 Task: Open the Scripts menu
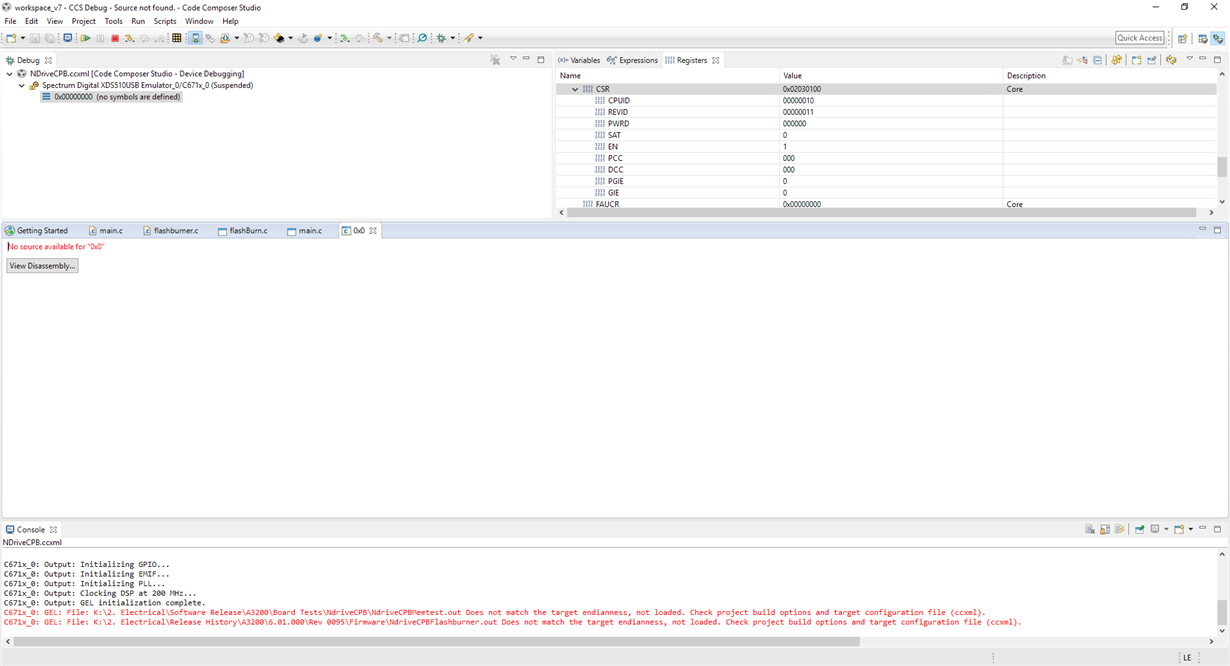(164, 20)
